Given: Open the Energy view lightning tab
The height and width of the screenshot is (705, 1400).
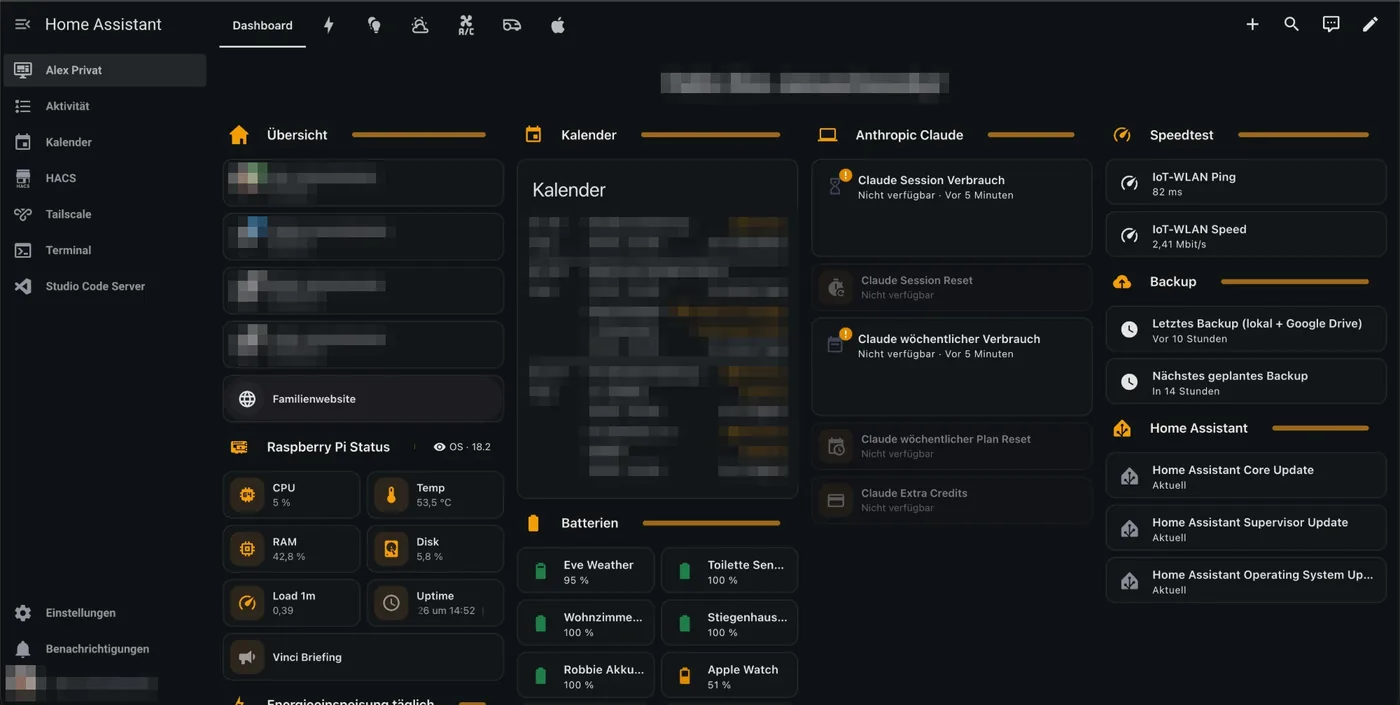Looking at the screenshot, I should coord(328,25).
